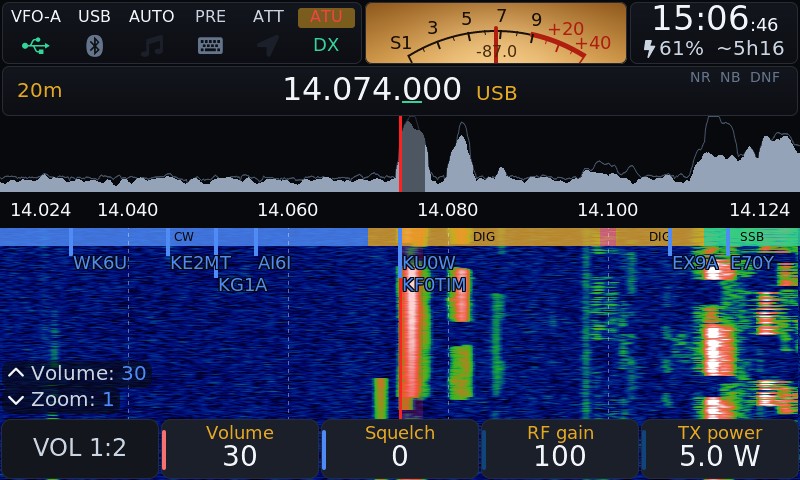Click the 14.080 frequency scale label

pyautogui.click(x=447, y=210)
